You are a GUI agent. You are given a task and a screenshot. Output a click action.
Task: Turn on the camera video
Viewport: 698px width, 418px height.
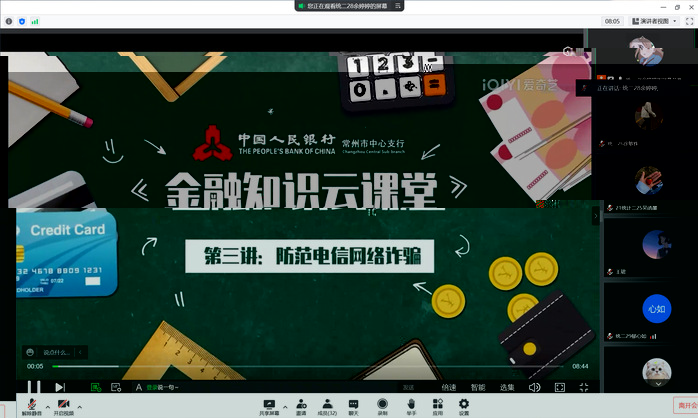[64, 406]
